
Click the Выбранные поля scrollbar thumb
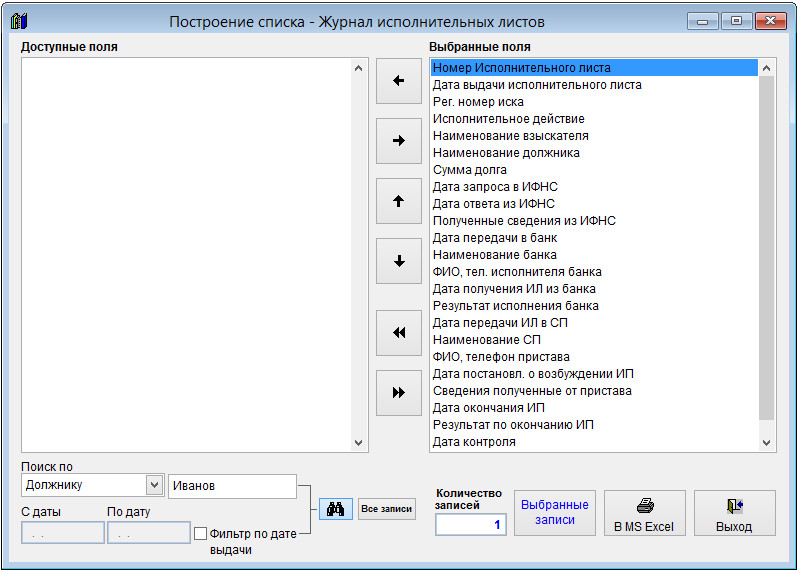coord(766,249)
